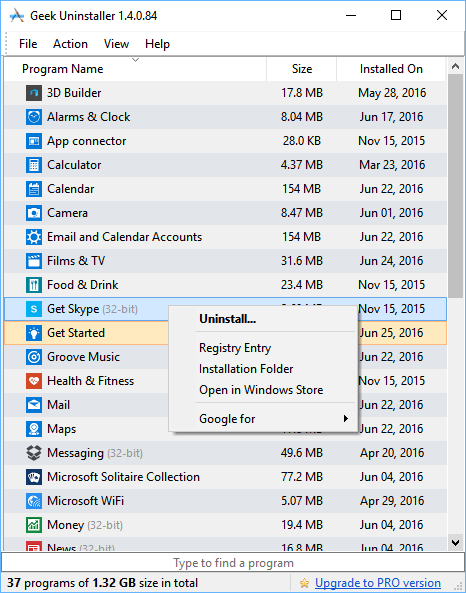Click the Mail envelope icon
This screenshot has width=466, height=593.
coord(34,405)
